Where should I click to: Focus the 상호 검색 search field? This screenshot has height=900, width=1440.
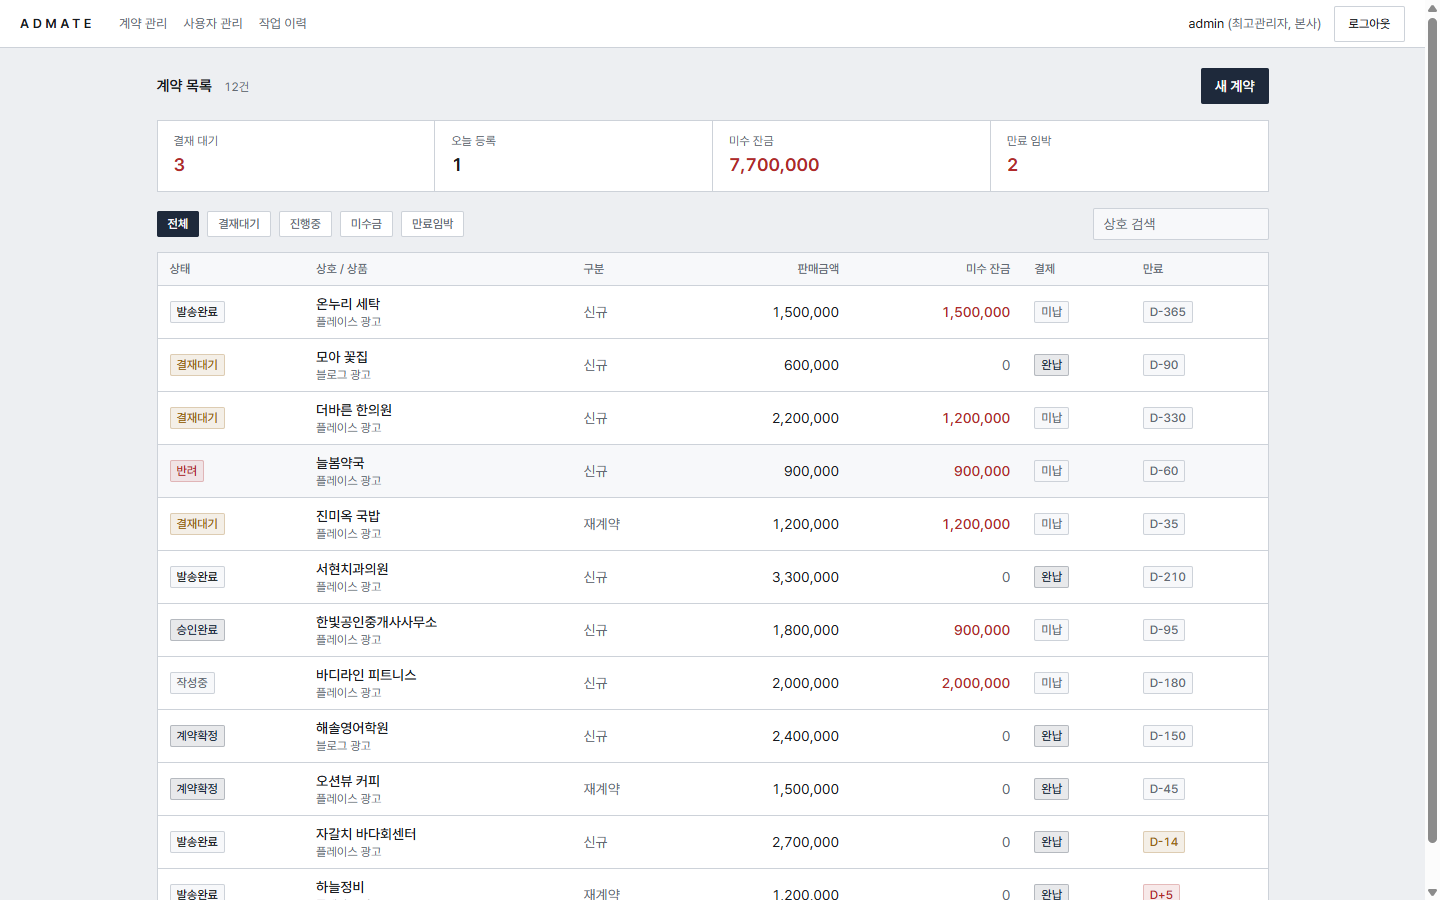(x=1180, y=224)
